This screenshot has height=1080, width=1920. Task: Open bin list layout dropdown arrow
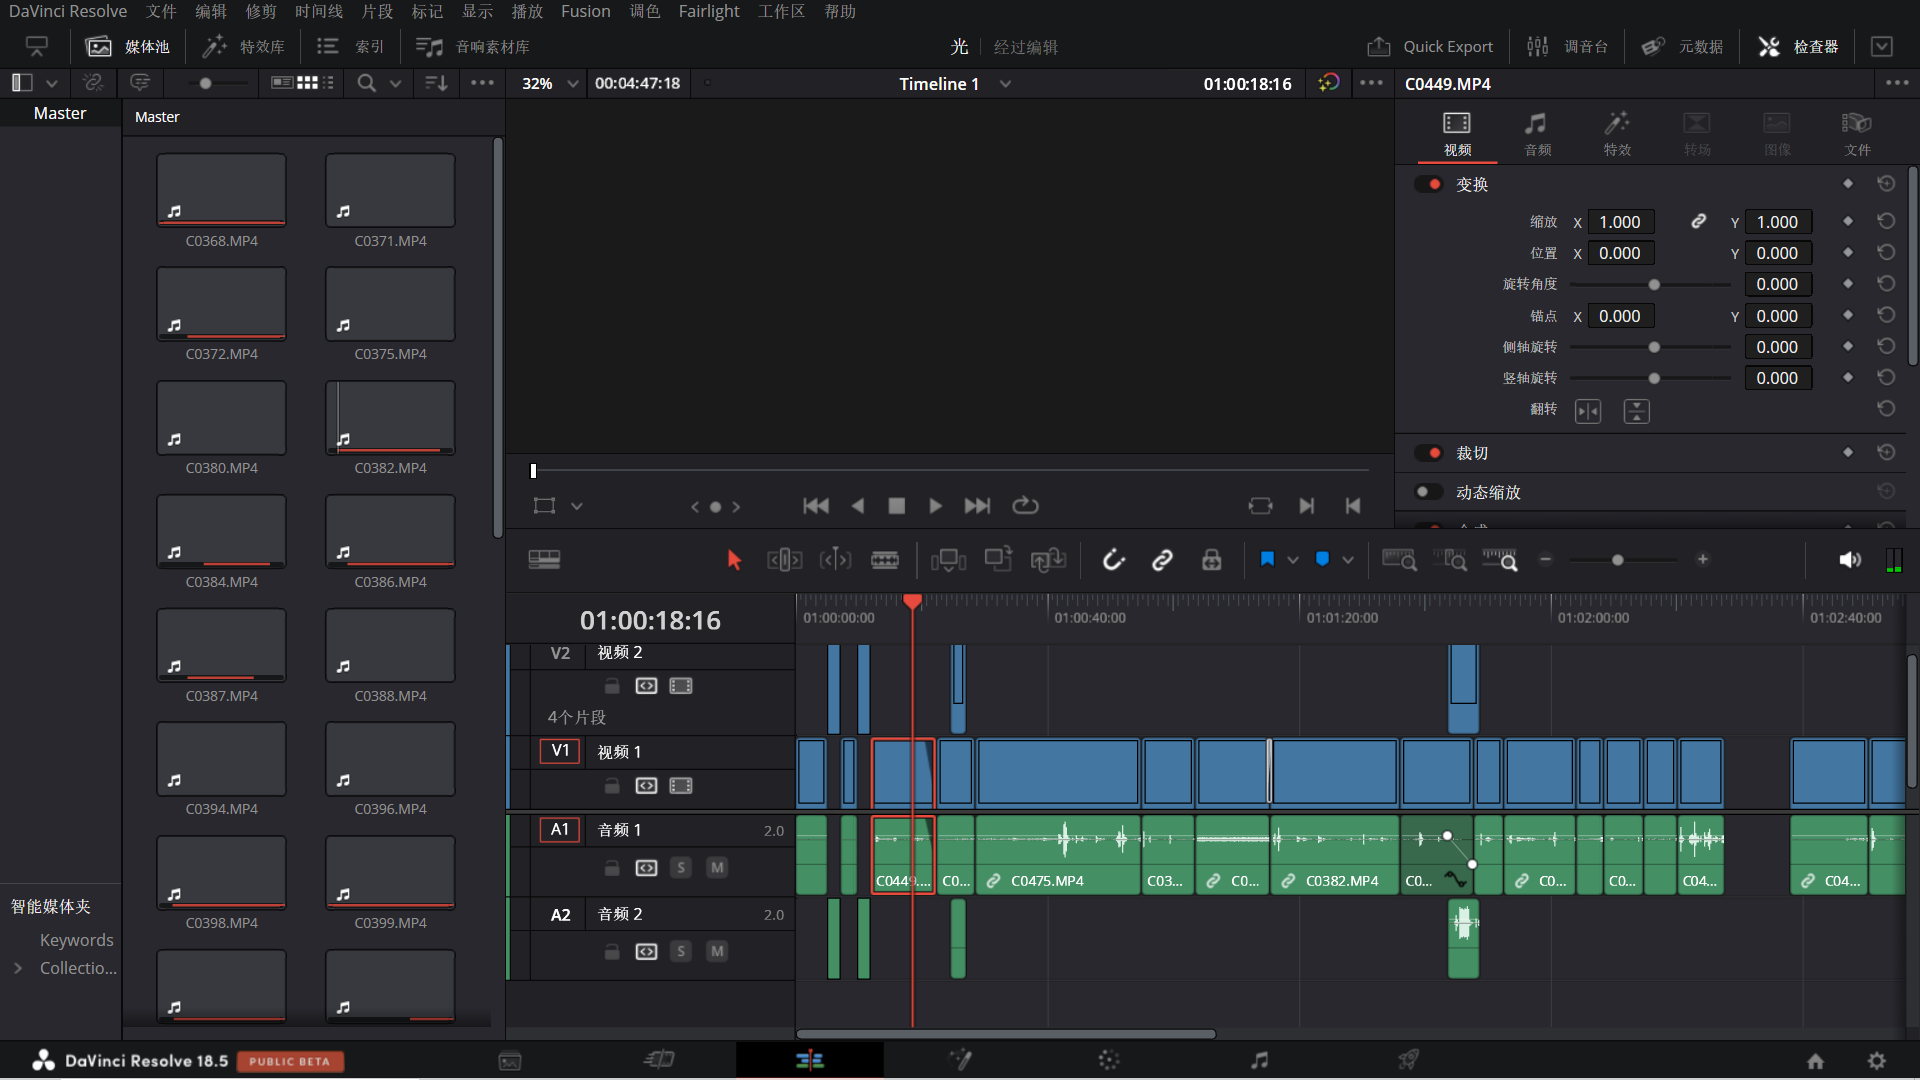tap(52, 84)
